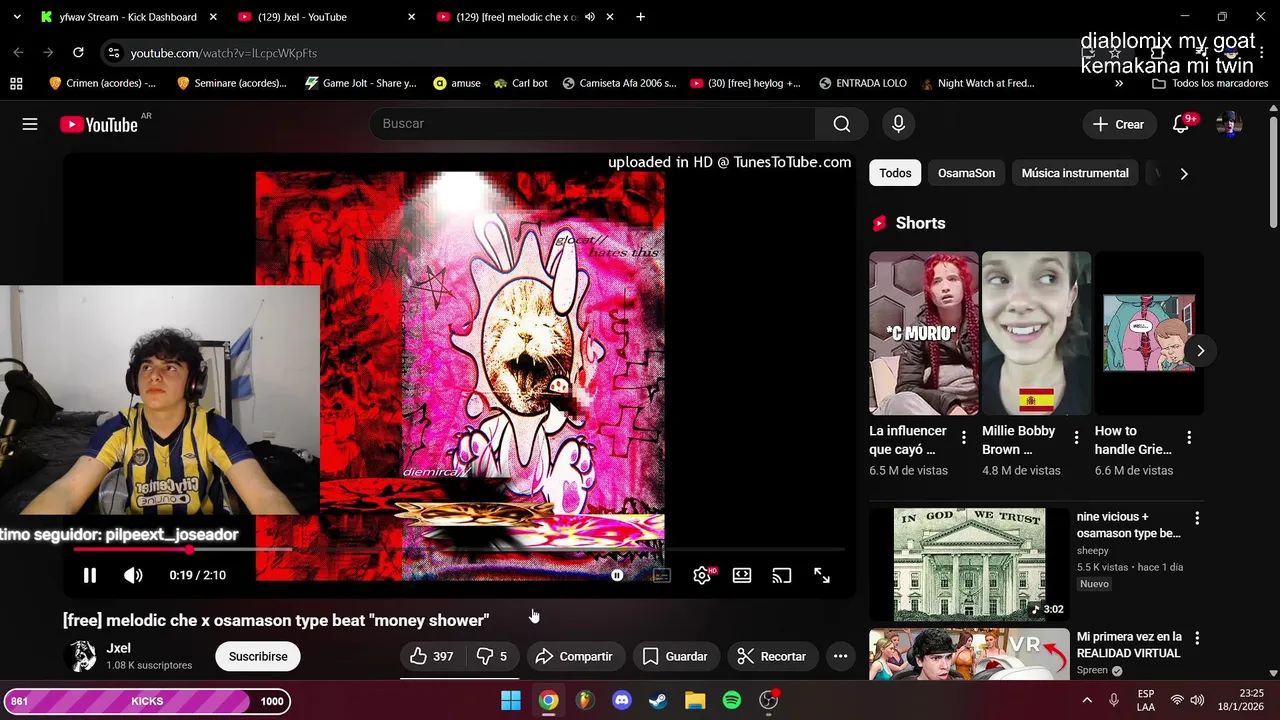Open Steam from taskbar

(x=658, y=700)
